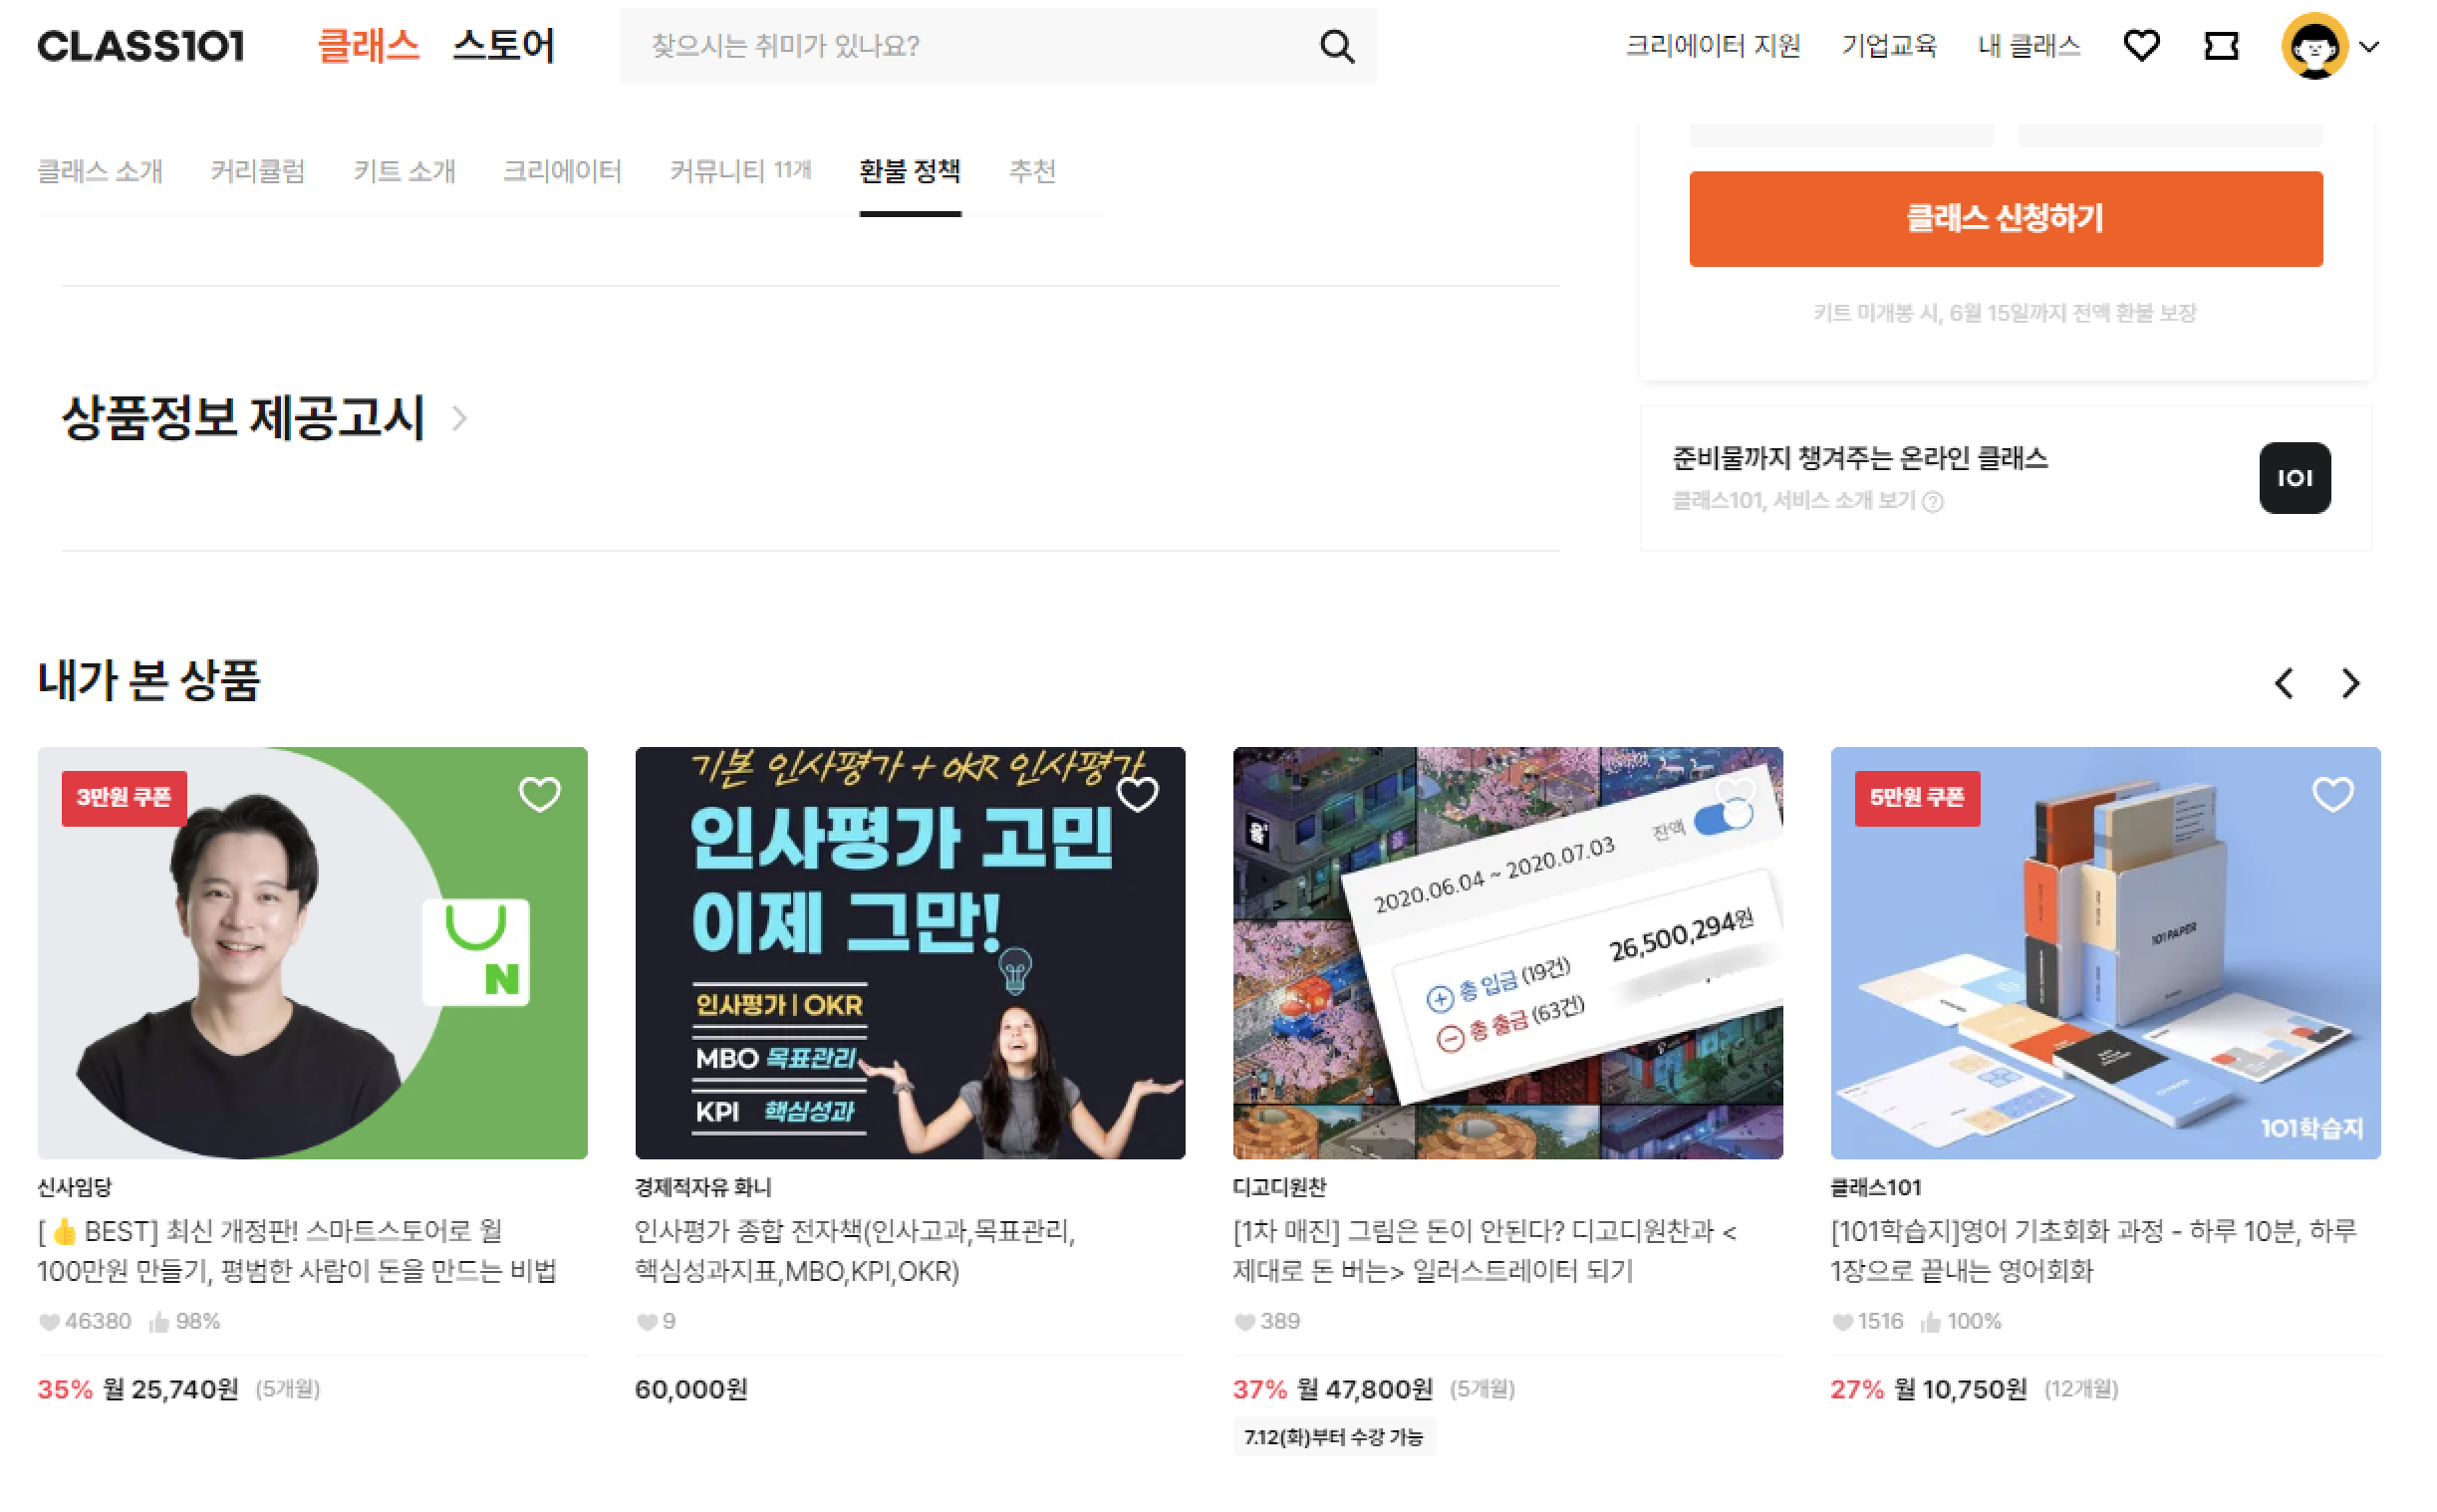Go to next viewed products
2437x1512 pixels.
click(x=2350, y=683)
